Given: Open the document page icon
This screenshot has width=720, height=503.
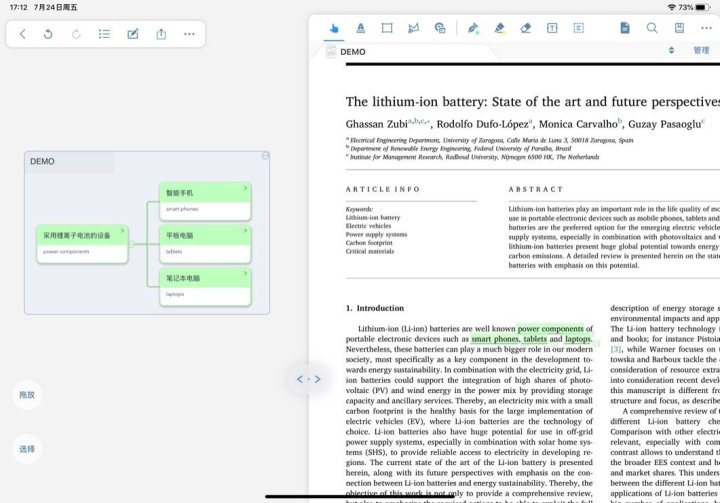Looking at the screenshot, I should [x=625, y=28].
